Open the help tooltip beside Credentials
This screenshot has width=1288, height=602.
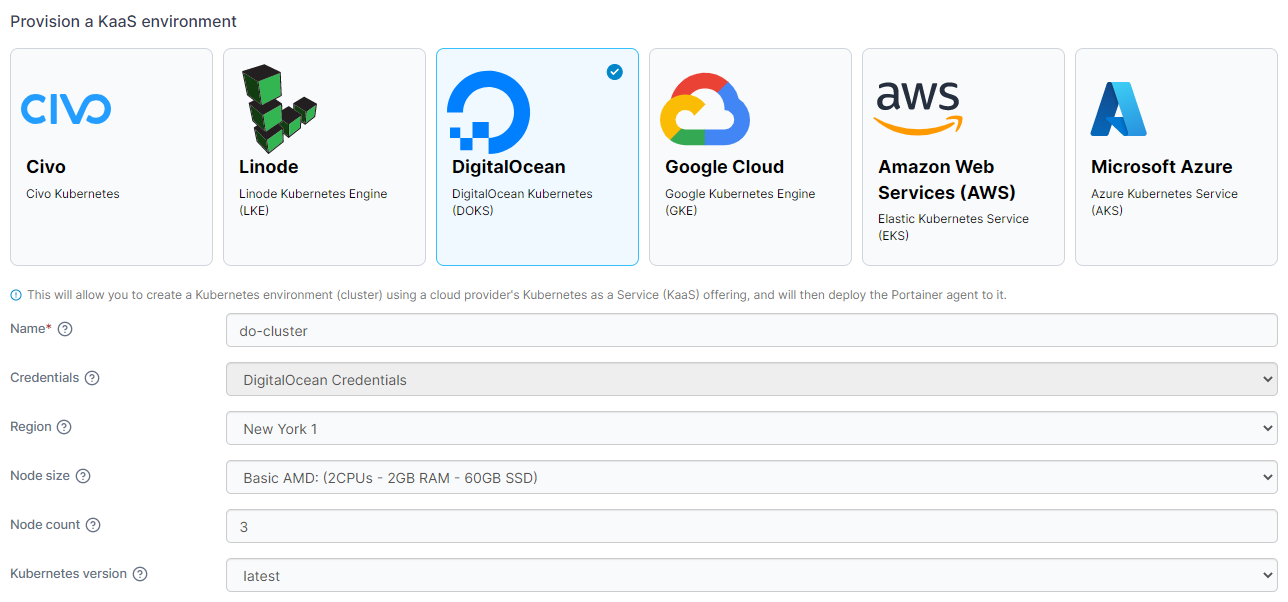93,378
